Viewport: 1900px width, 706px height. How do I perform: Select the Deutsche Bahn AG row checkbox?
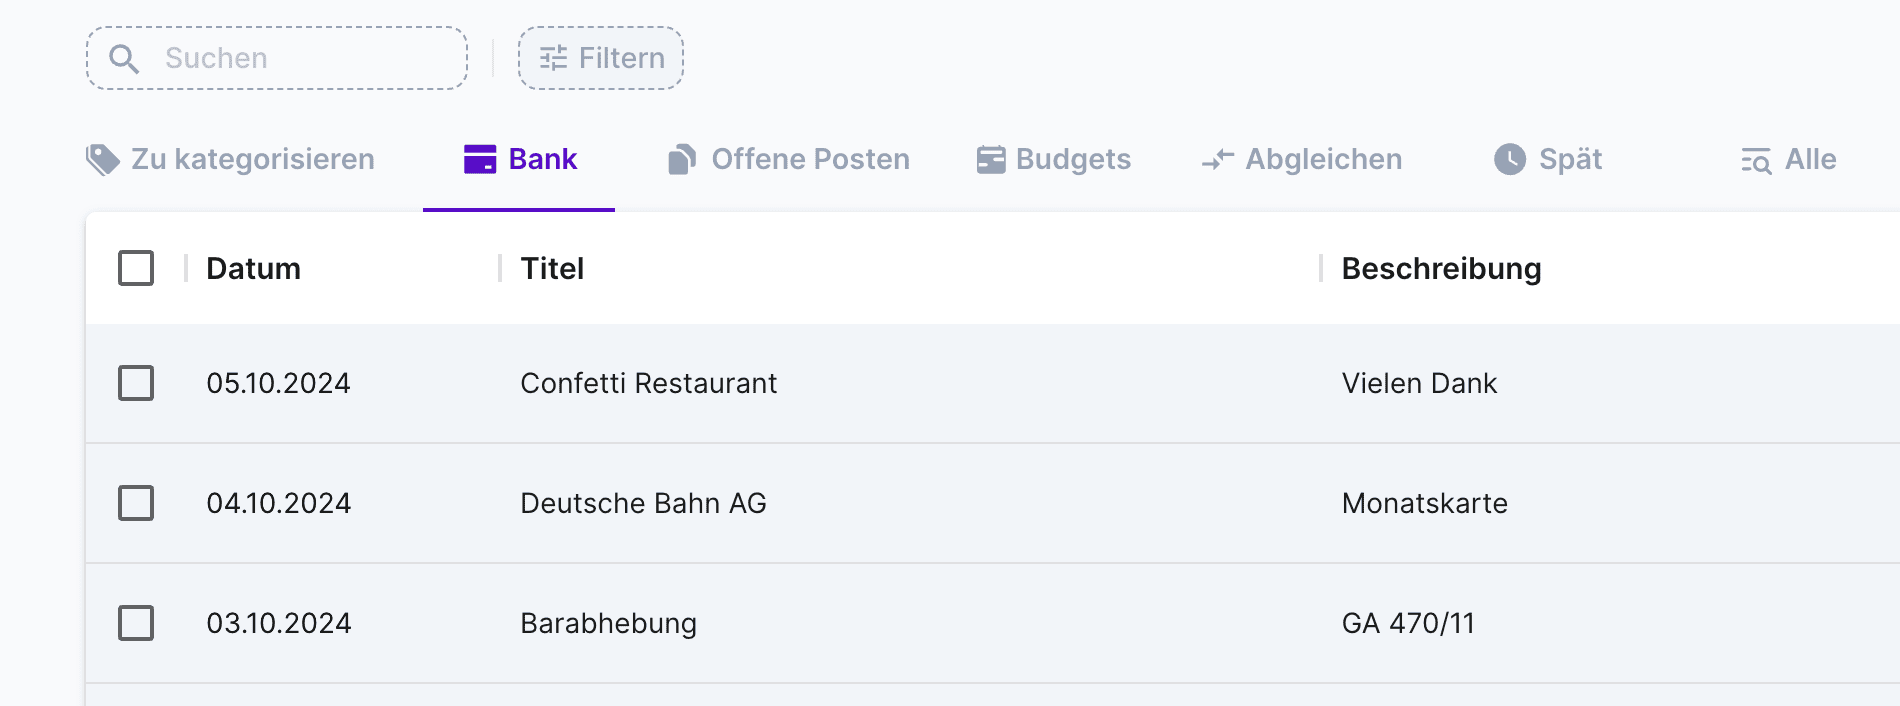click(136, 503)
